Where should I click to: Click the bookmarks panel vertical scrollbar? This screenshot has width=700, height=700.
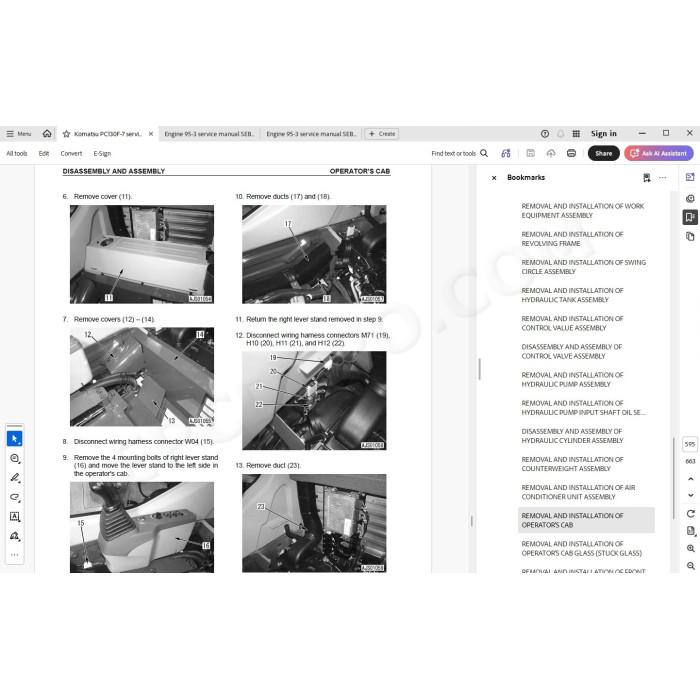pos(673,478)
